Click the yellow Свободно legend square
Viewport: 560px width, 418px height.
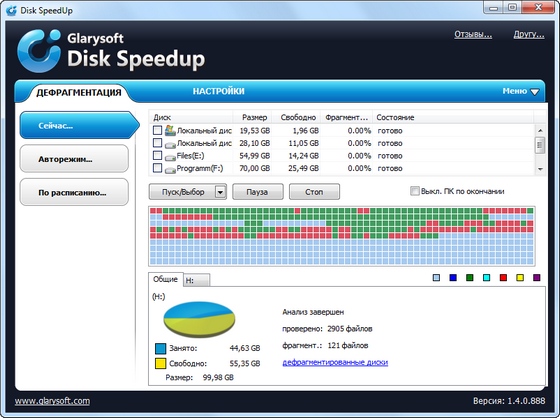click(x=160, y=363)
